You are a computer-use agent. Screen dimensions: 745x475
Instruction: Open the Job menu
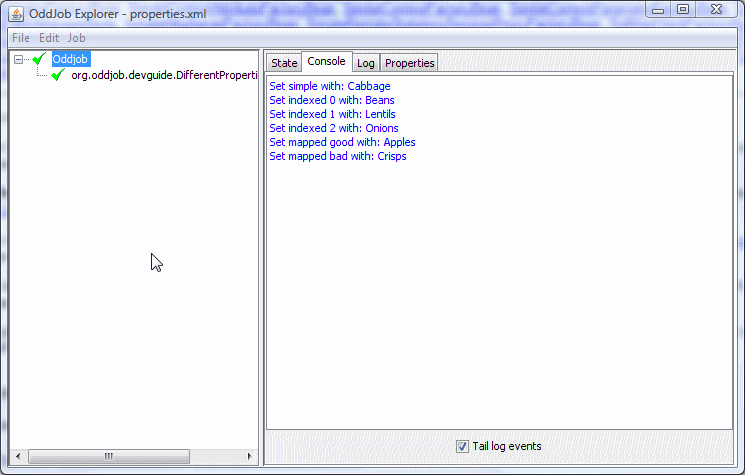pyautogui.click(x=77, y=37)
